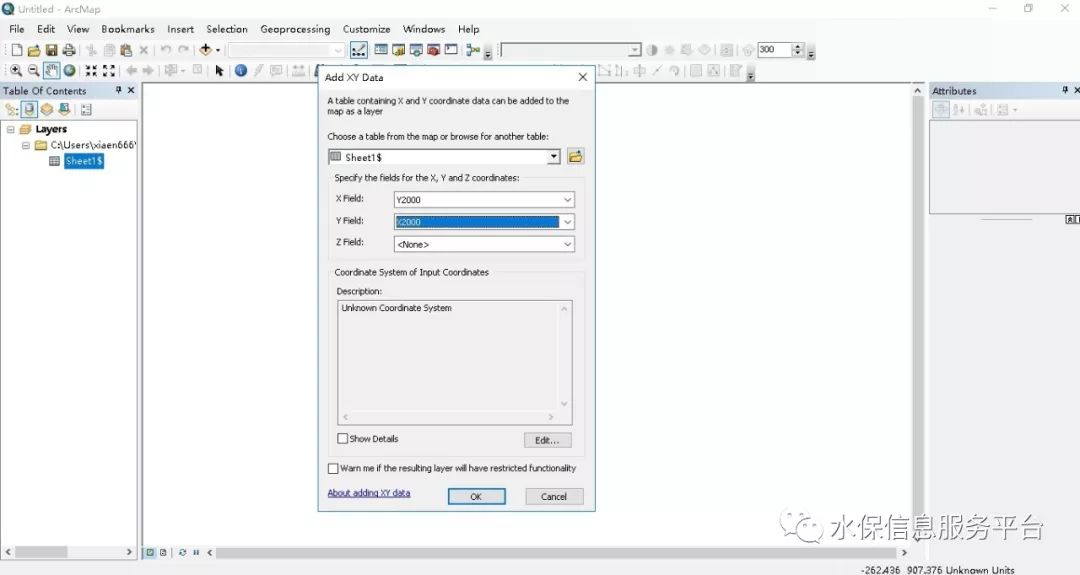Increase the 300 value with spinner

pyautogui.click(x=798, y=47)
